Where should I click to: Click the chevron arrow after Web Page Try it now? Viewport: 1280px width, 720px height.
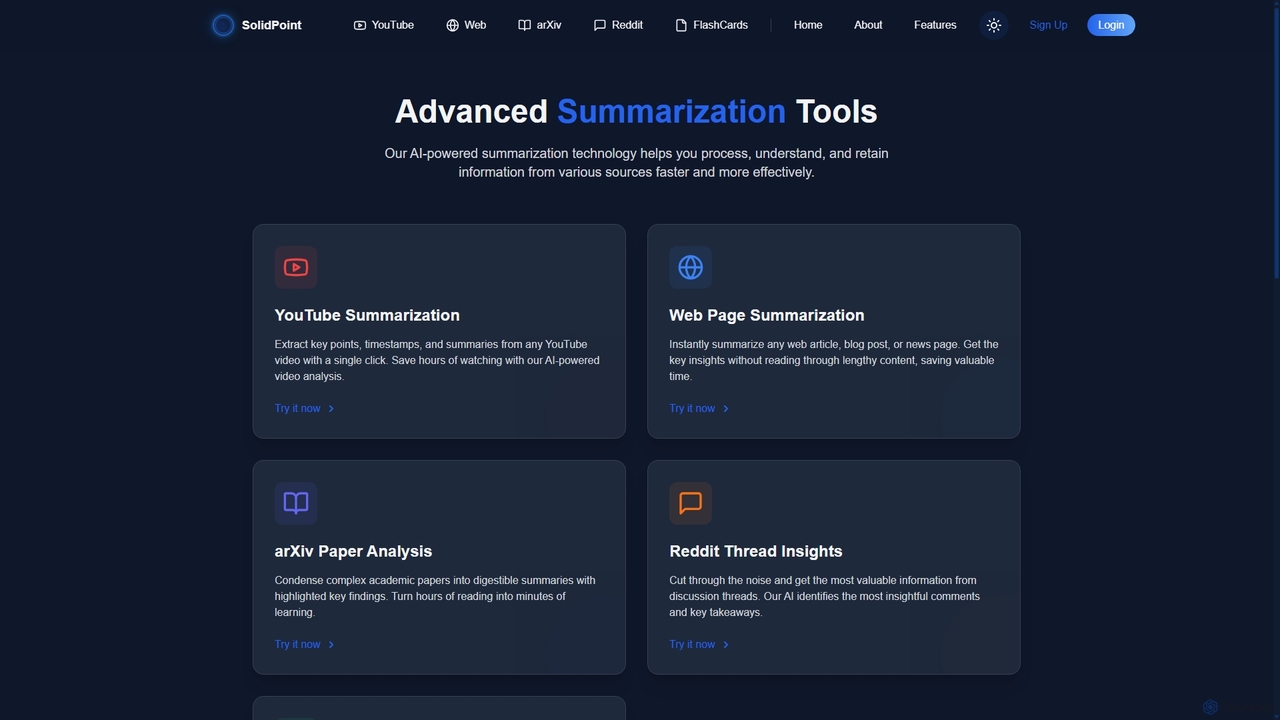click(x=725, y=408)
